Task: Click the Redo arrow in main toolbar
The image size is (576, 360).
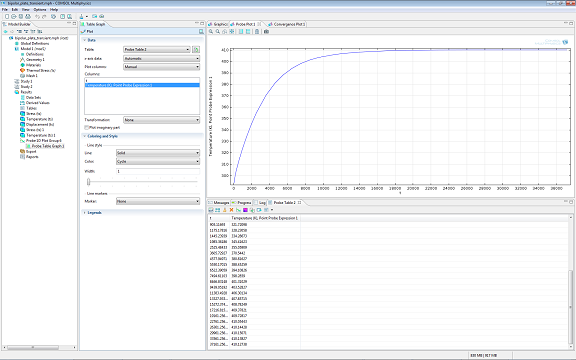Action: tap(44, 17)
